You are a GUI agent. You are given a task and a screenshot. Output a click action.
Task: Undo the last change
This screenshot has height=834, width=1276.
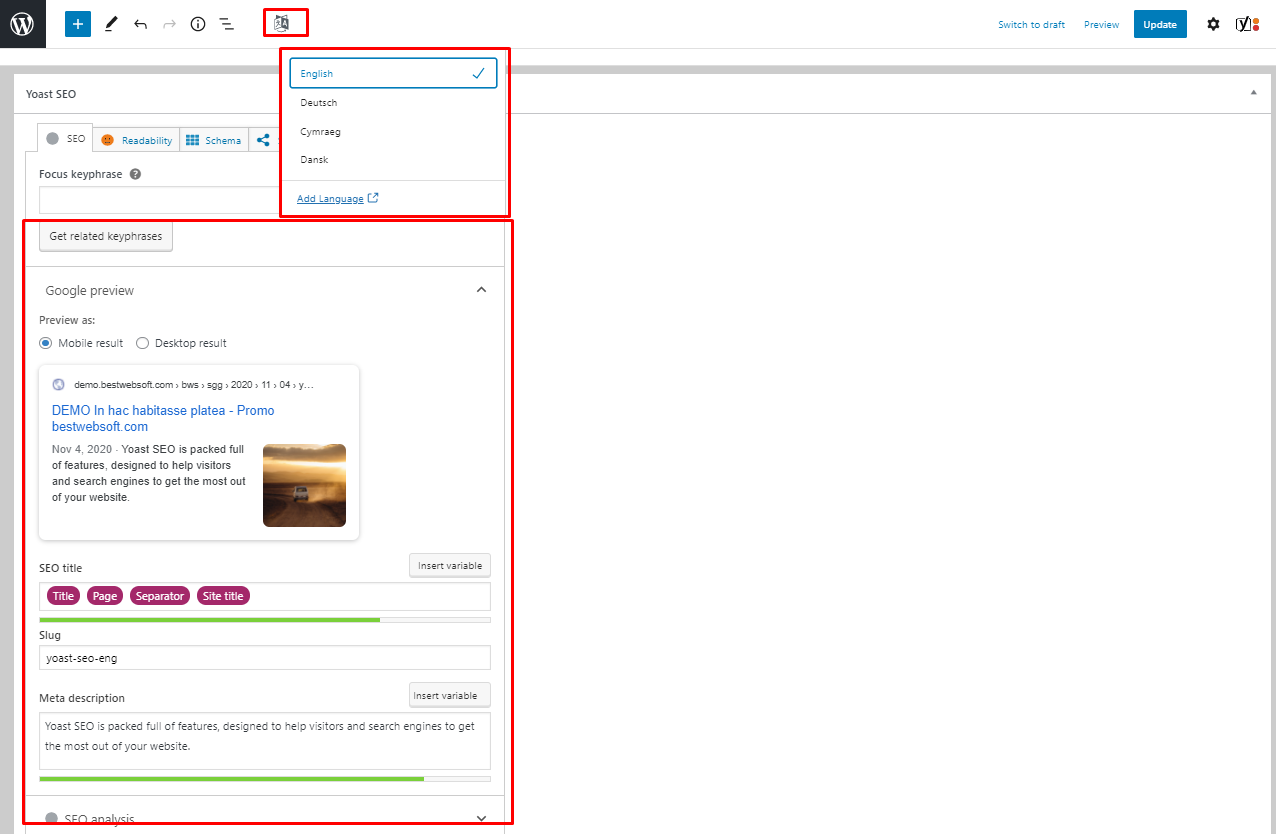tap(140, 24)
